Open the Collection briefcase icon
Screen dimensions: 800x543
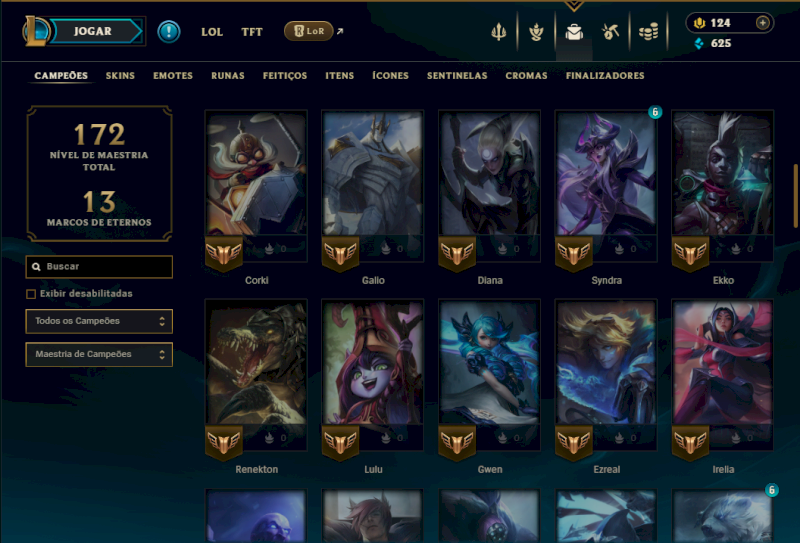coord(574,32)
